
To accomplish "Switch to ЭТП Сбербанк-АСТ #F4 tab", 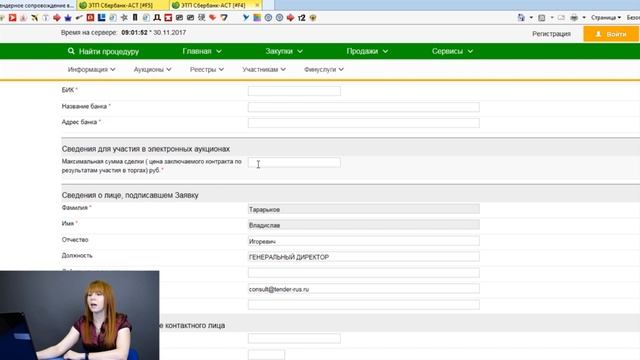I will click(216, 5).
